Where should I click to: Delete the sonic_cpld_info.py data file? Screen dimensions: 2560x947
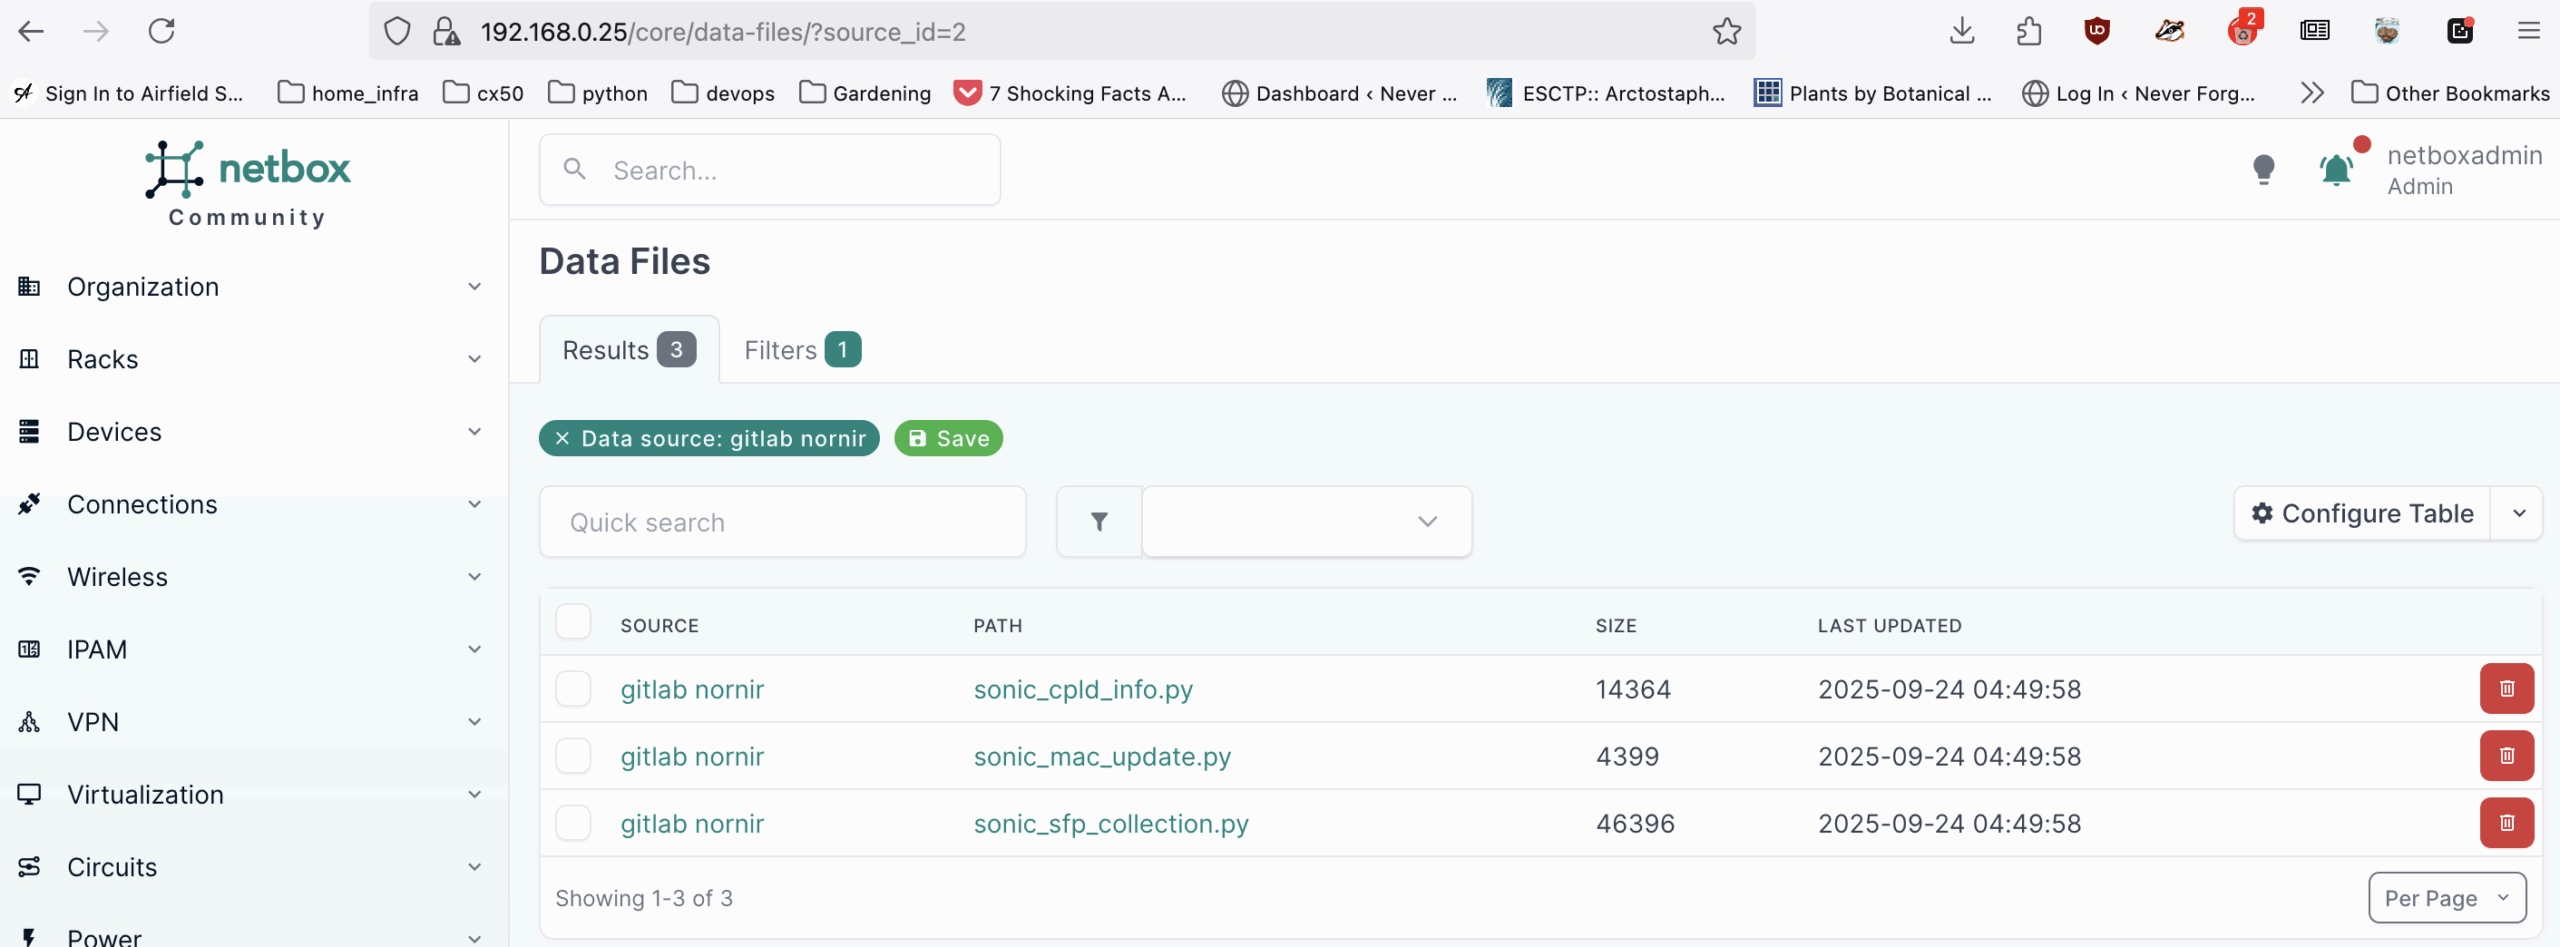pos(2505,688)
